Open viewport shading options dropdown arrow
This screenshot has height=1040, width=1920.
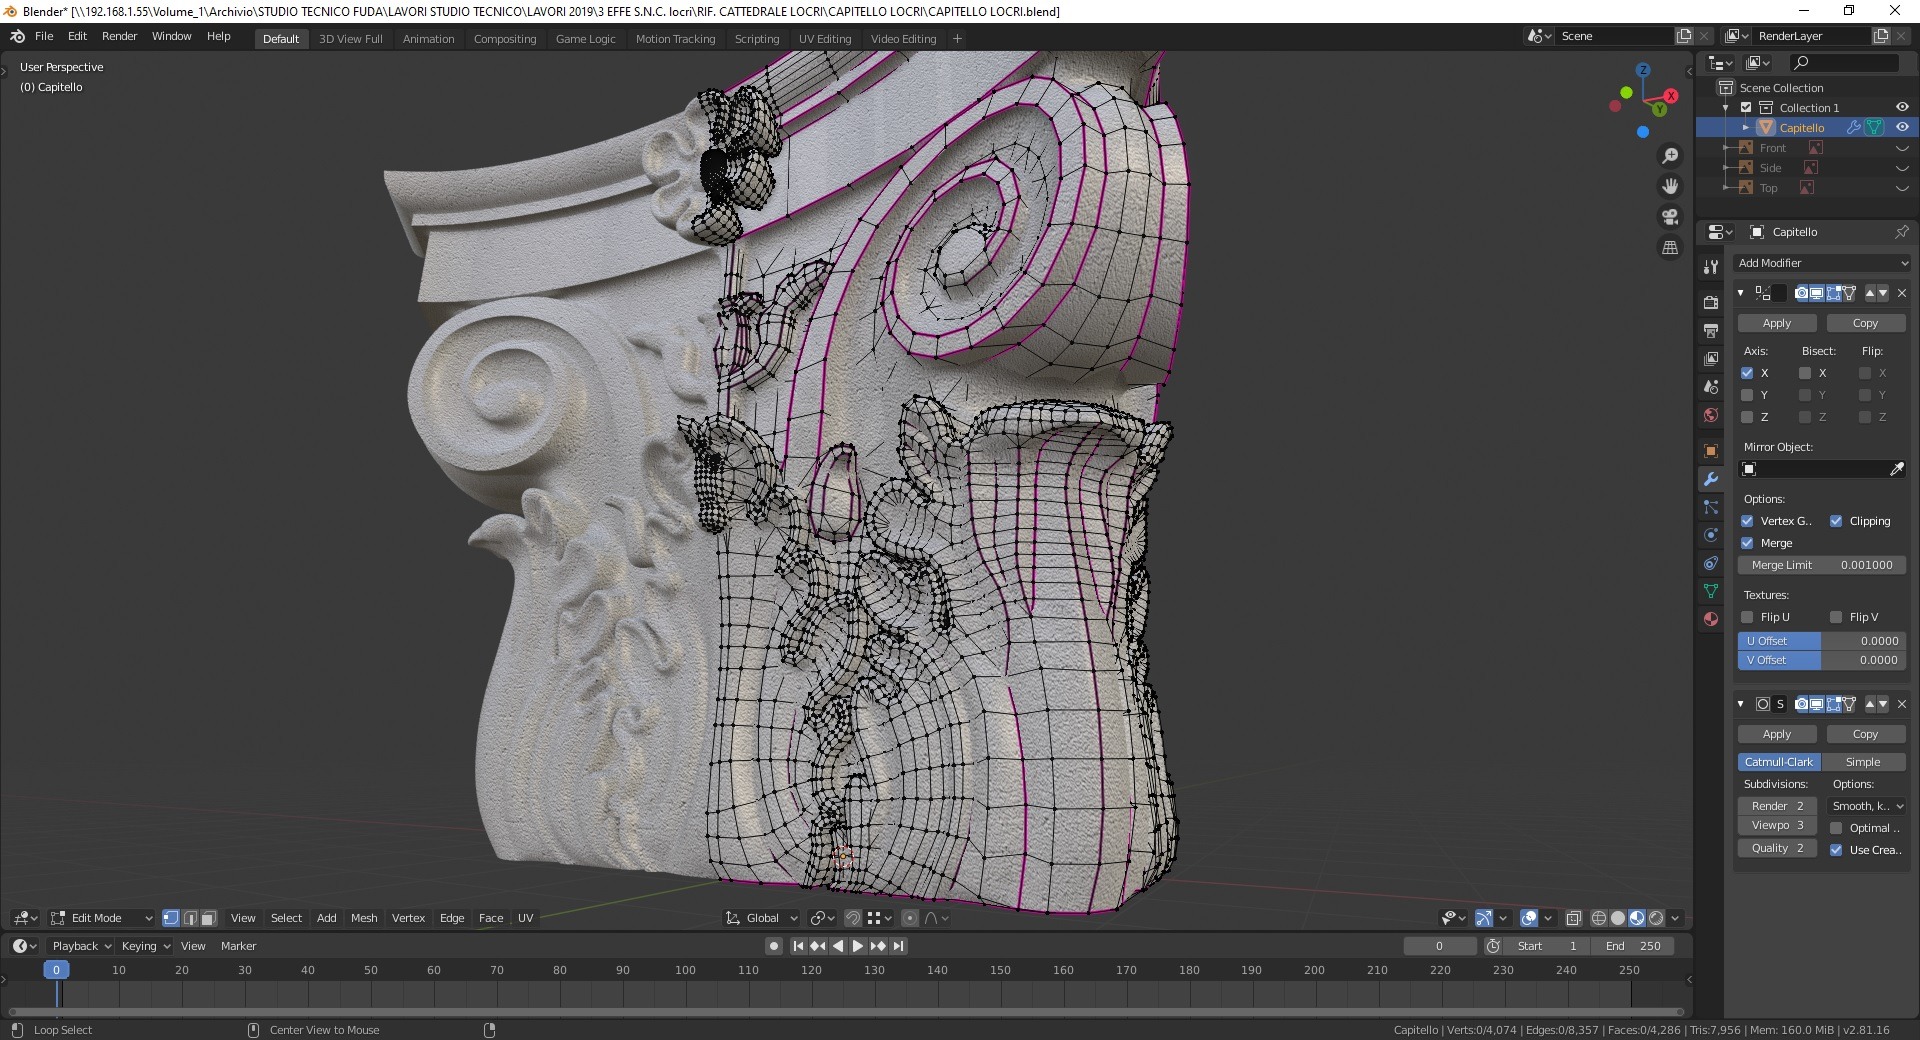(1675, 918)
